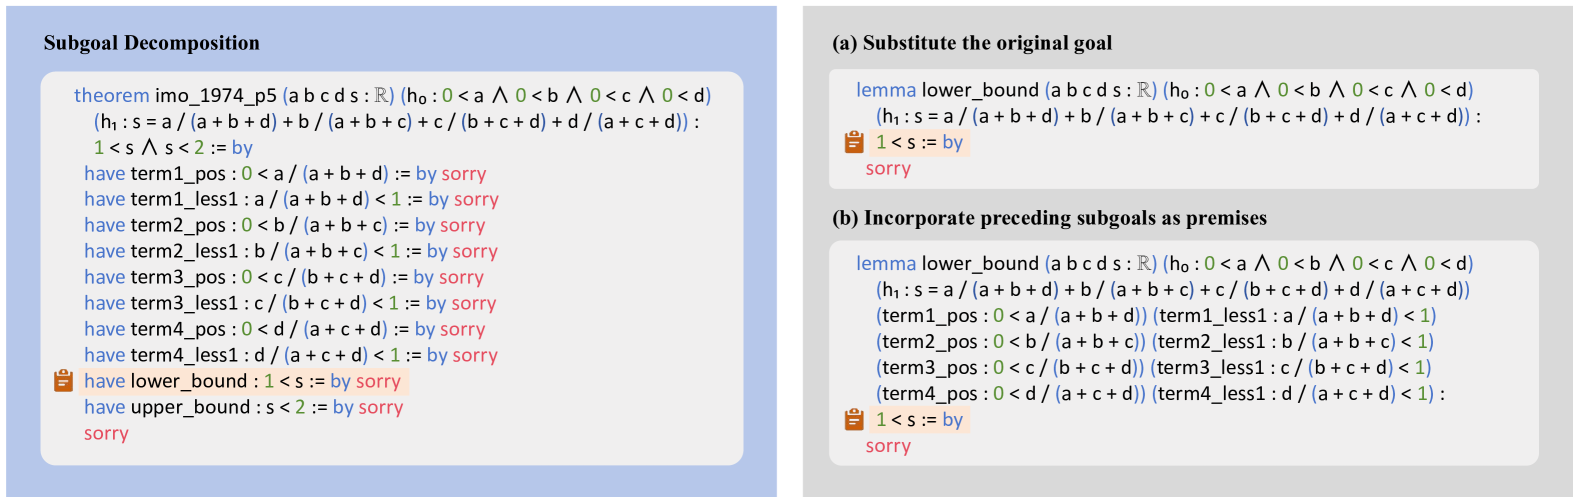Click clipboard icon beside 'have lower_bound' line
The image size is (1578, 502).
[x=63, y=381]
